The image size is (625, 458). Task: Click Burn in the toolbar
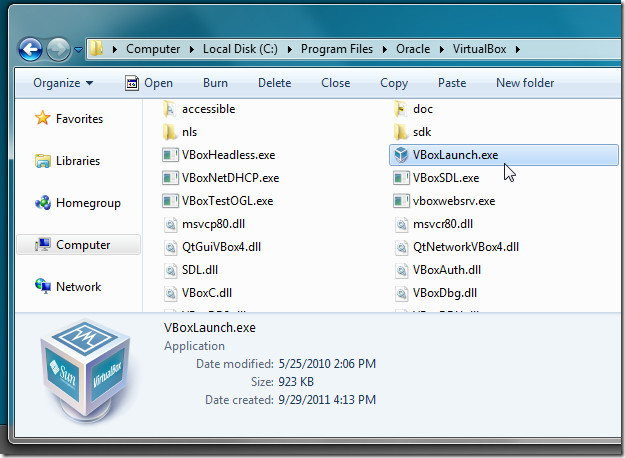point(215,83)
